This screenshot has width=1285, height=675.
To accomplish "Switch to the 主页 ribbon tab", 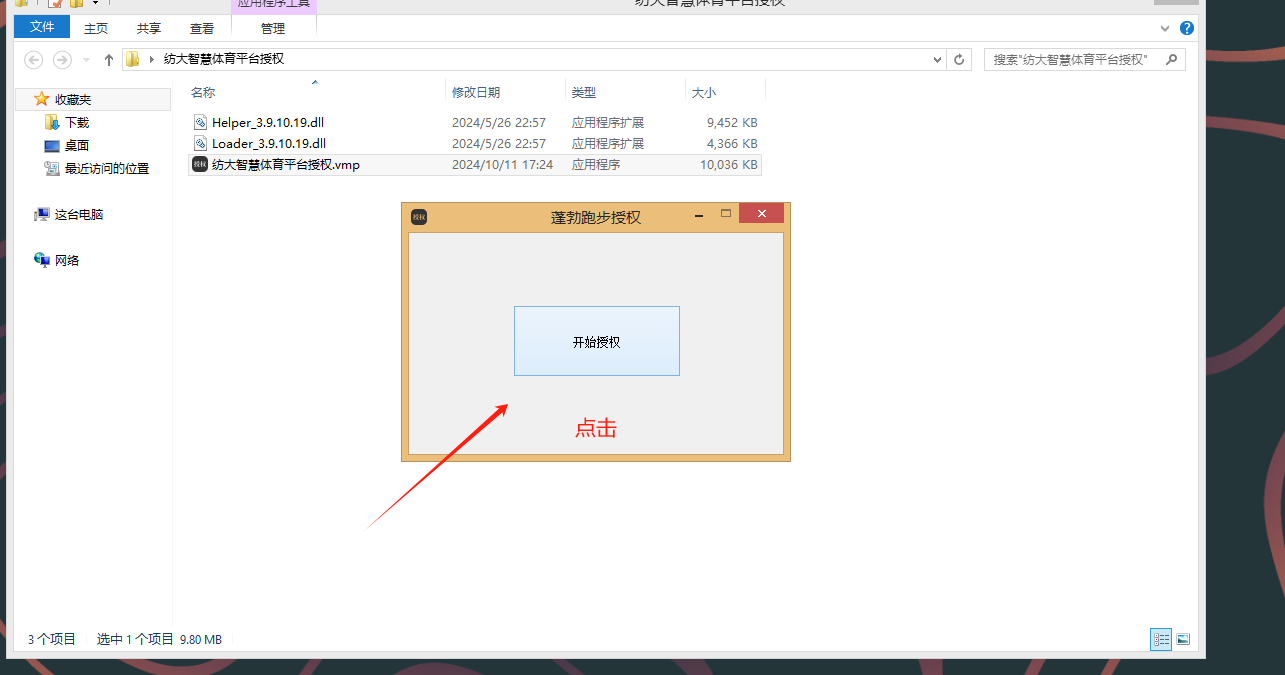I will [96, 28].
